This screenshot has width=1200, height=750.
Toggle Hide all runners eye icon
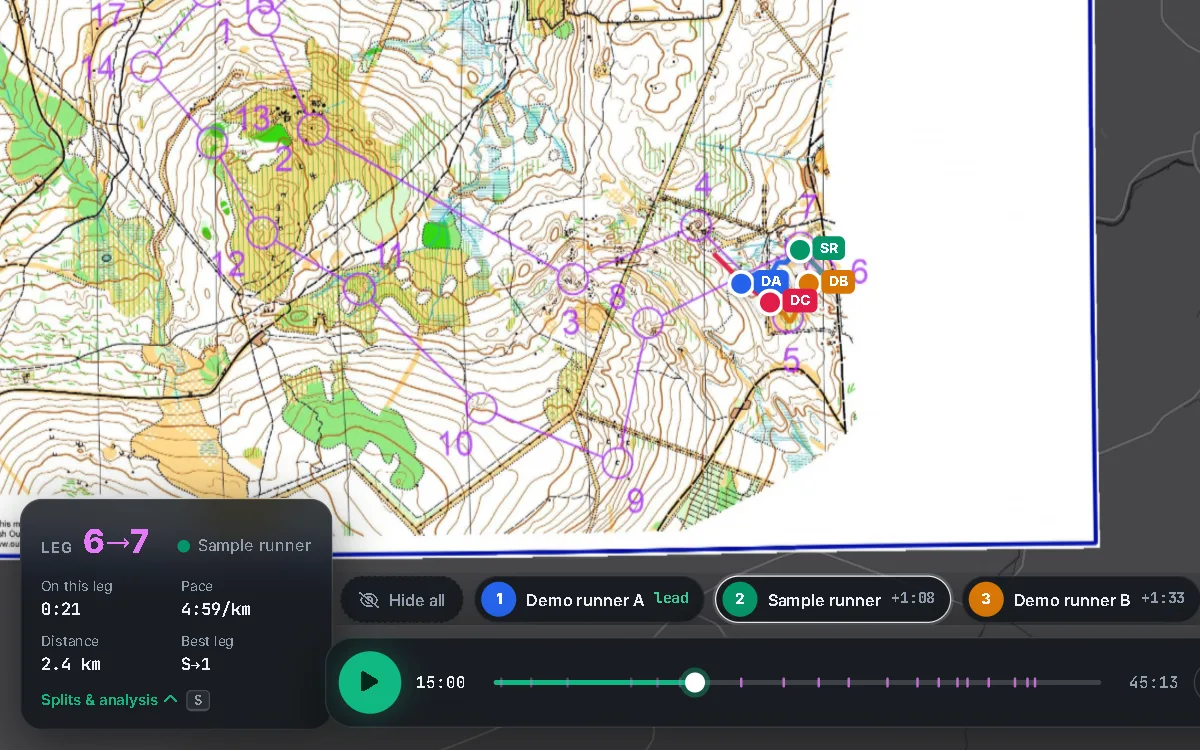click(369, 600)
